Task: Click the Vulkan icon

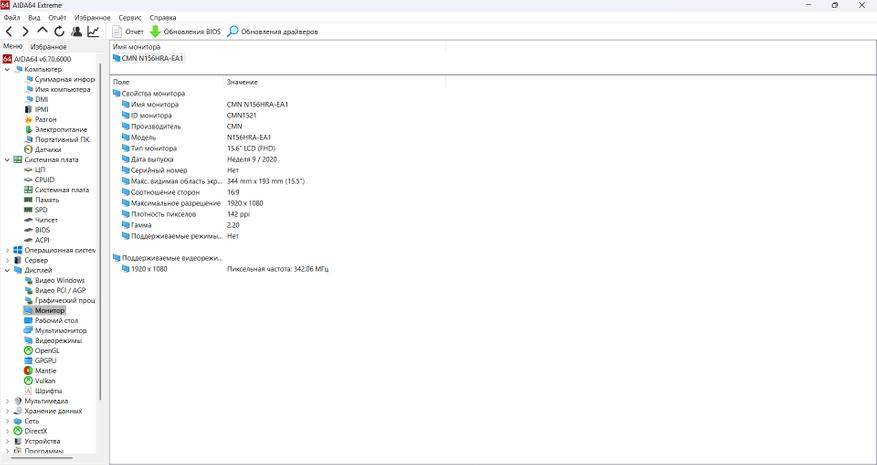Action: click(x=29, y=381)
